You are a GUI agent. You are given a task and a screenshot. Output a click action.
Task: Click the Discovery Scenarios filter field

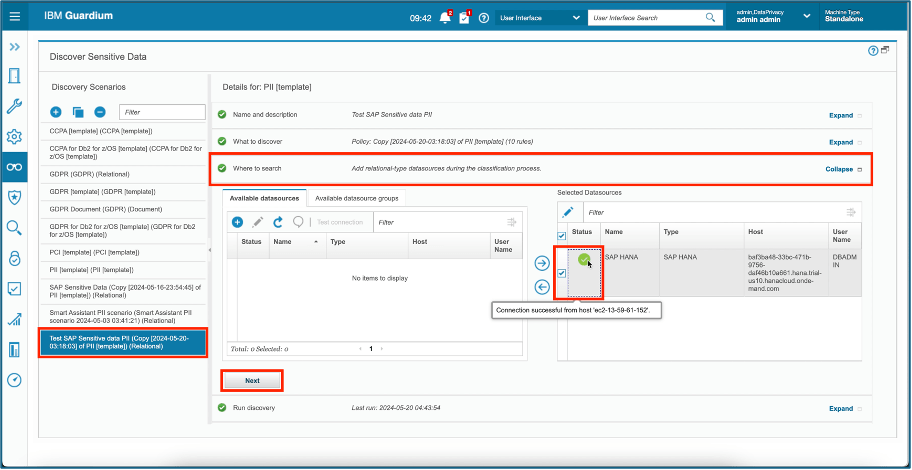(x=162, y=112)
